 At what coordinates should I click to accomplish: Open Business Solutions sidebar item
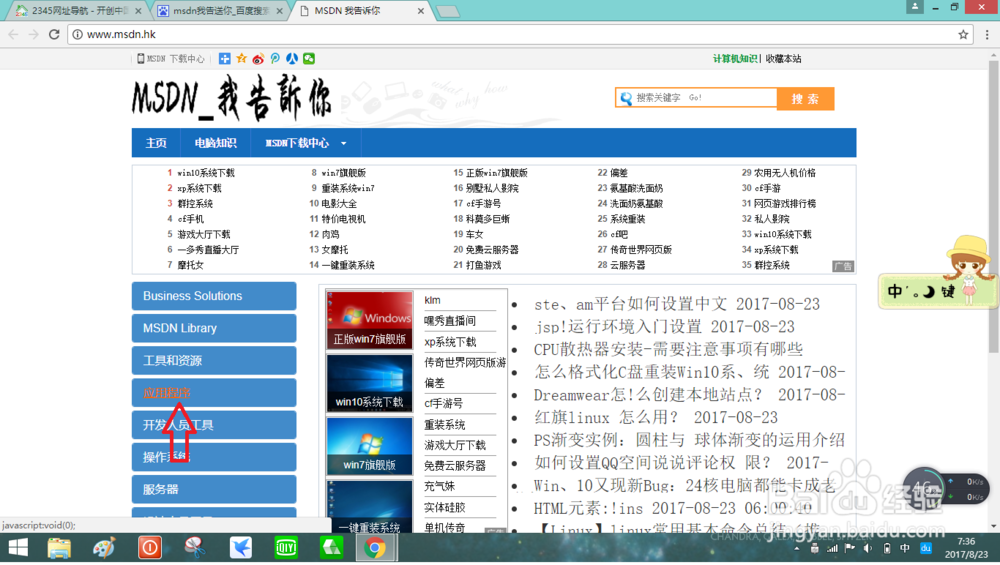tap(214, 296)
